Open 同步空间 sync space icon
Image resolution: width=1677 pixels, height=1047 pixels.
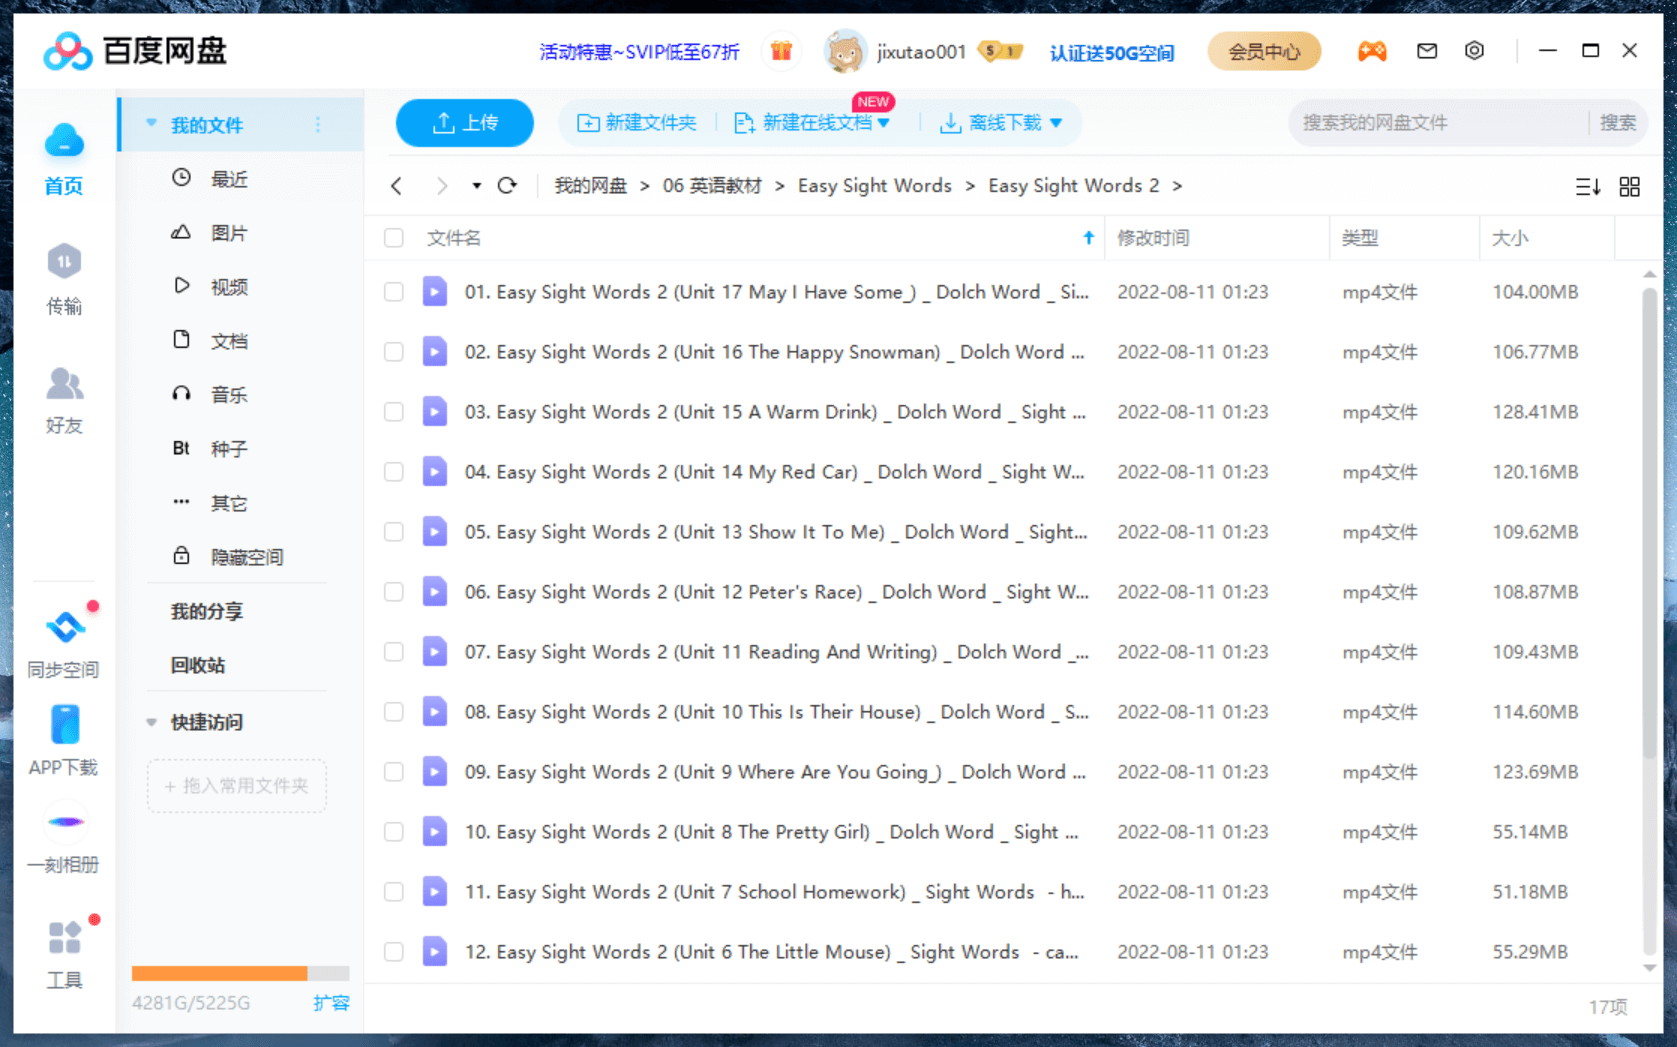click(x=64, y=628)
